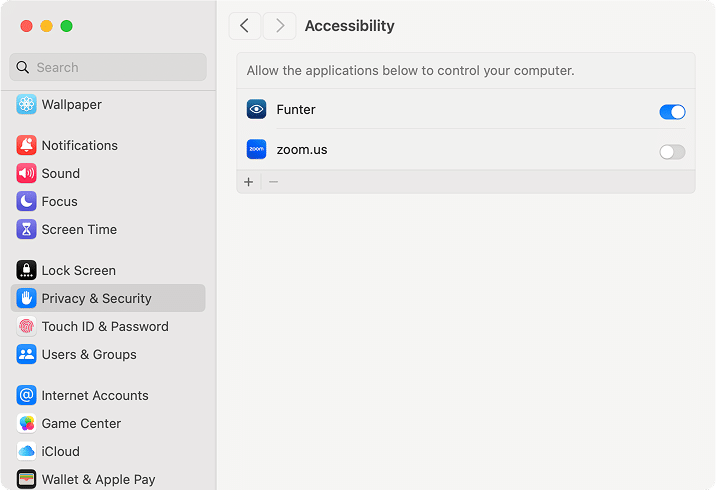Select the zoom.us app name
The height and width of the screenshot is (490, 716).
(x=302, y=150)
